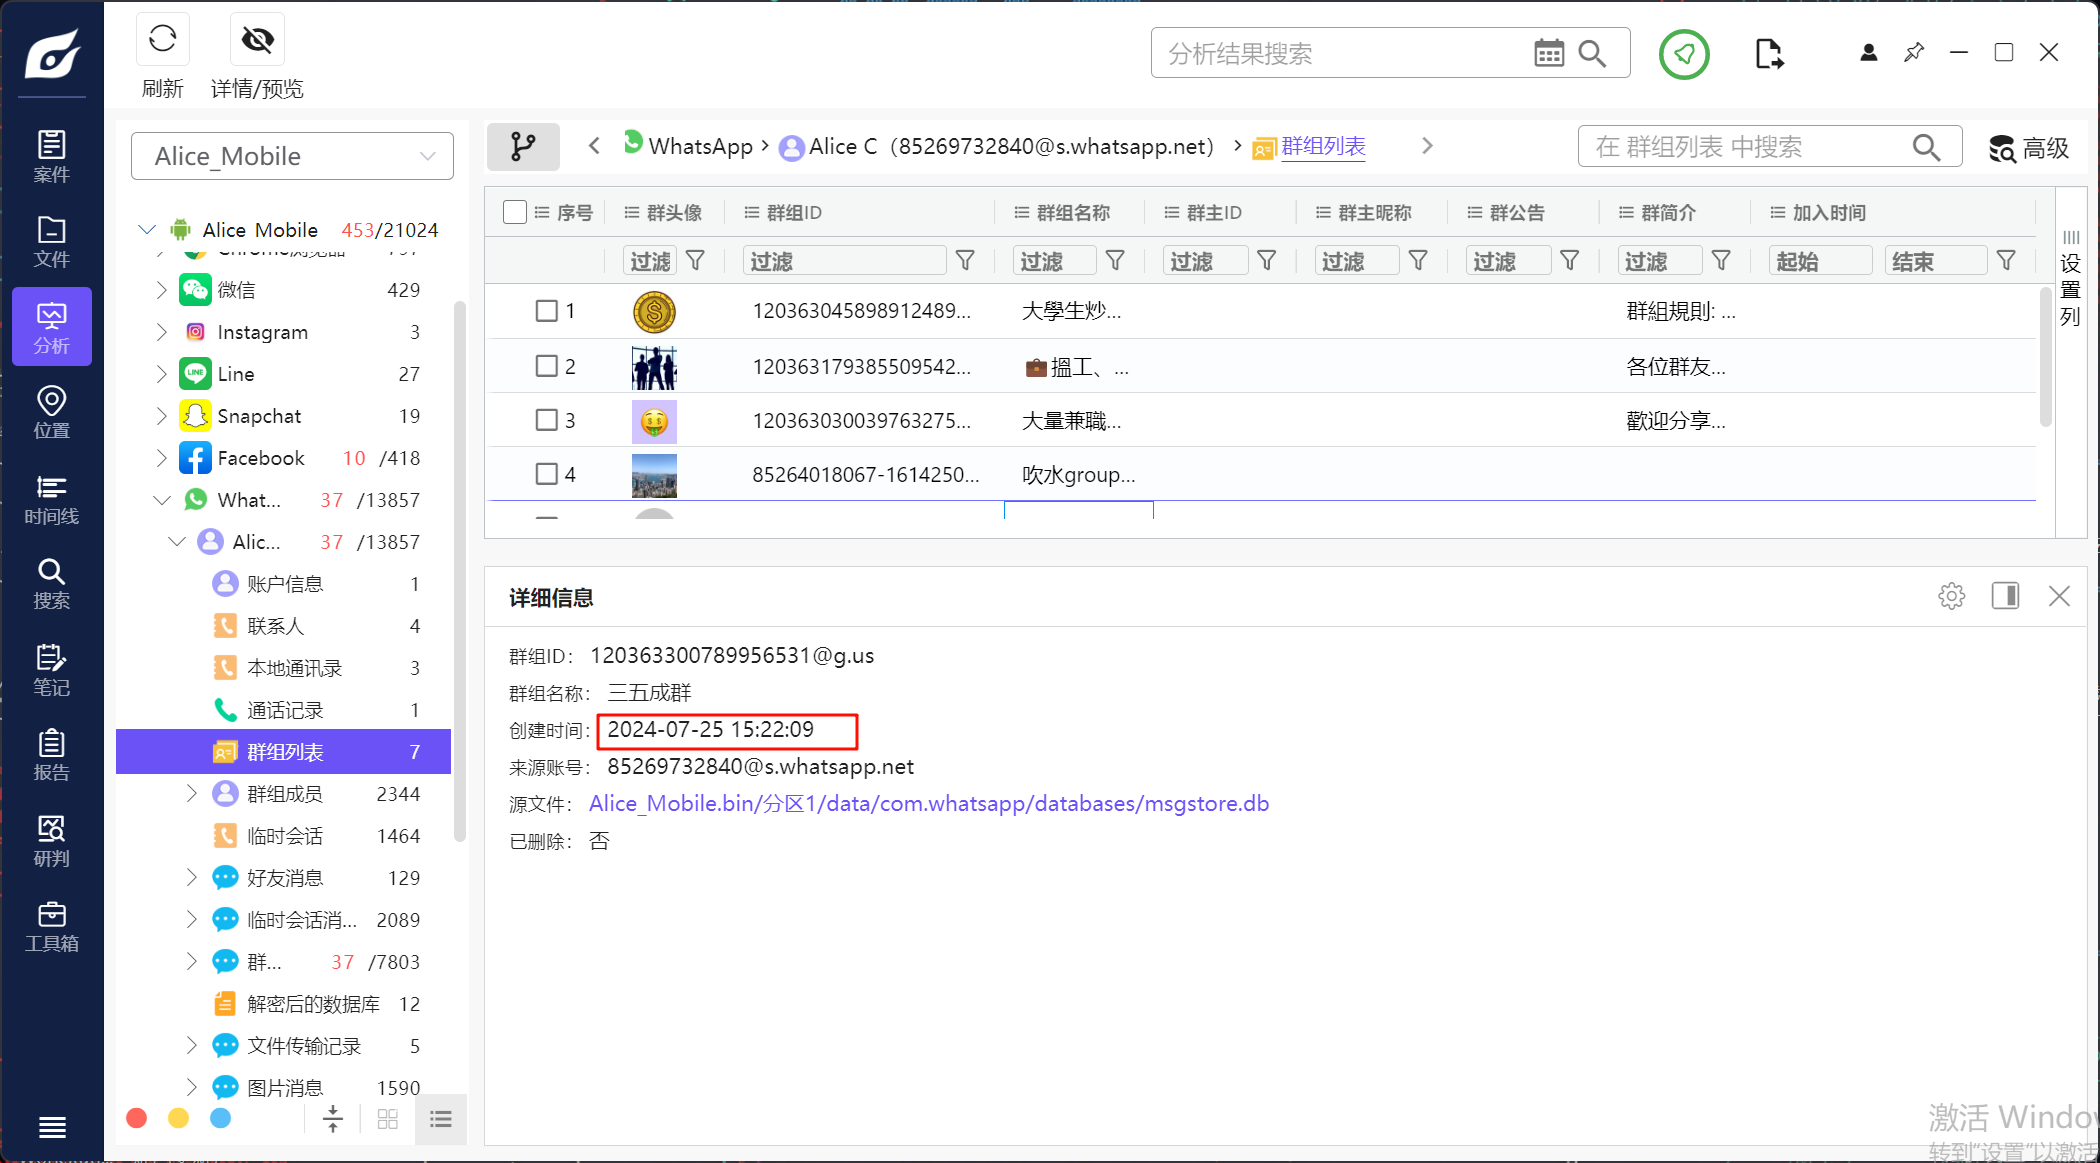This screenshot has height=1163, width=2100.
Task: Select 联系人 in the tree
Action: 275,626
